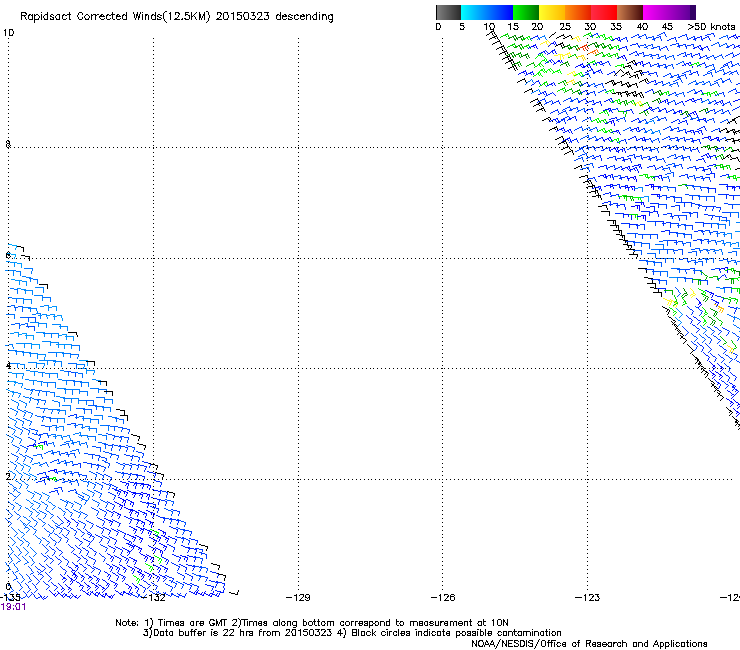Click the date '20150323 descending' in the title

[x=275, y=17]
